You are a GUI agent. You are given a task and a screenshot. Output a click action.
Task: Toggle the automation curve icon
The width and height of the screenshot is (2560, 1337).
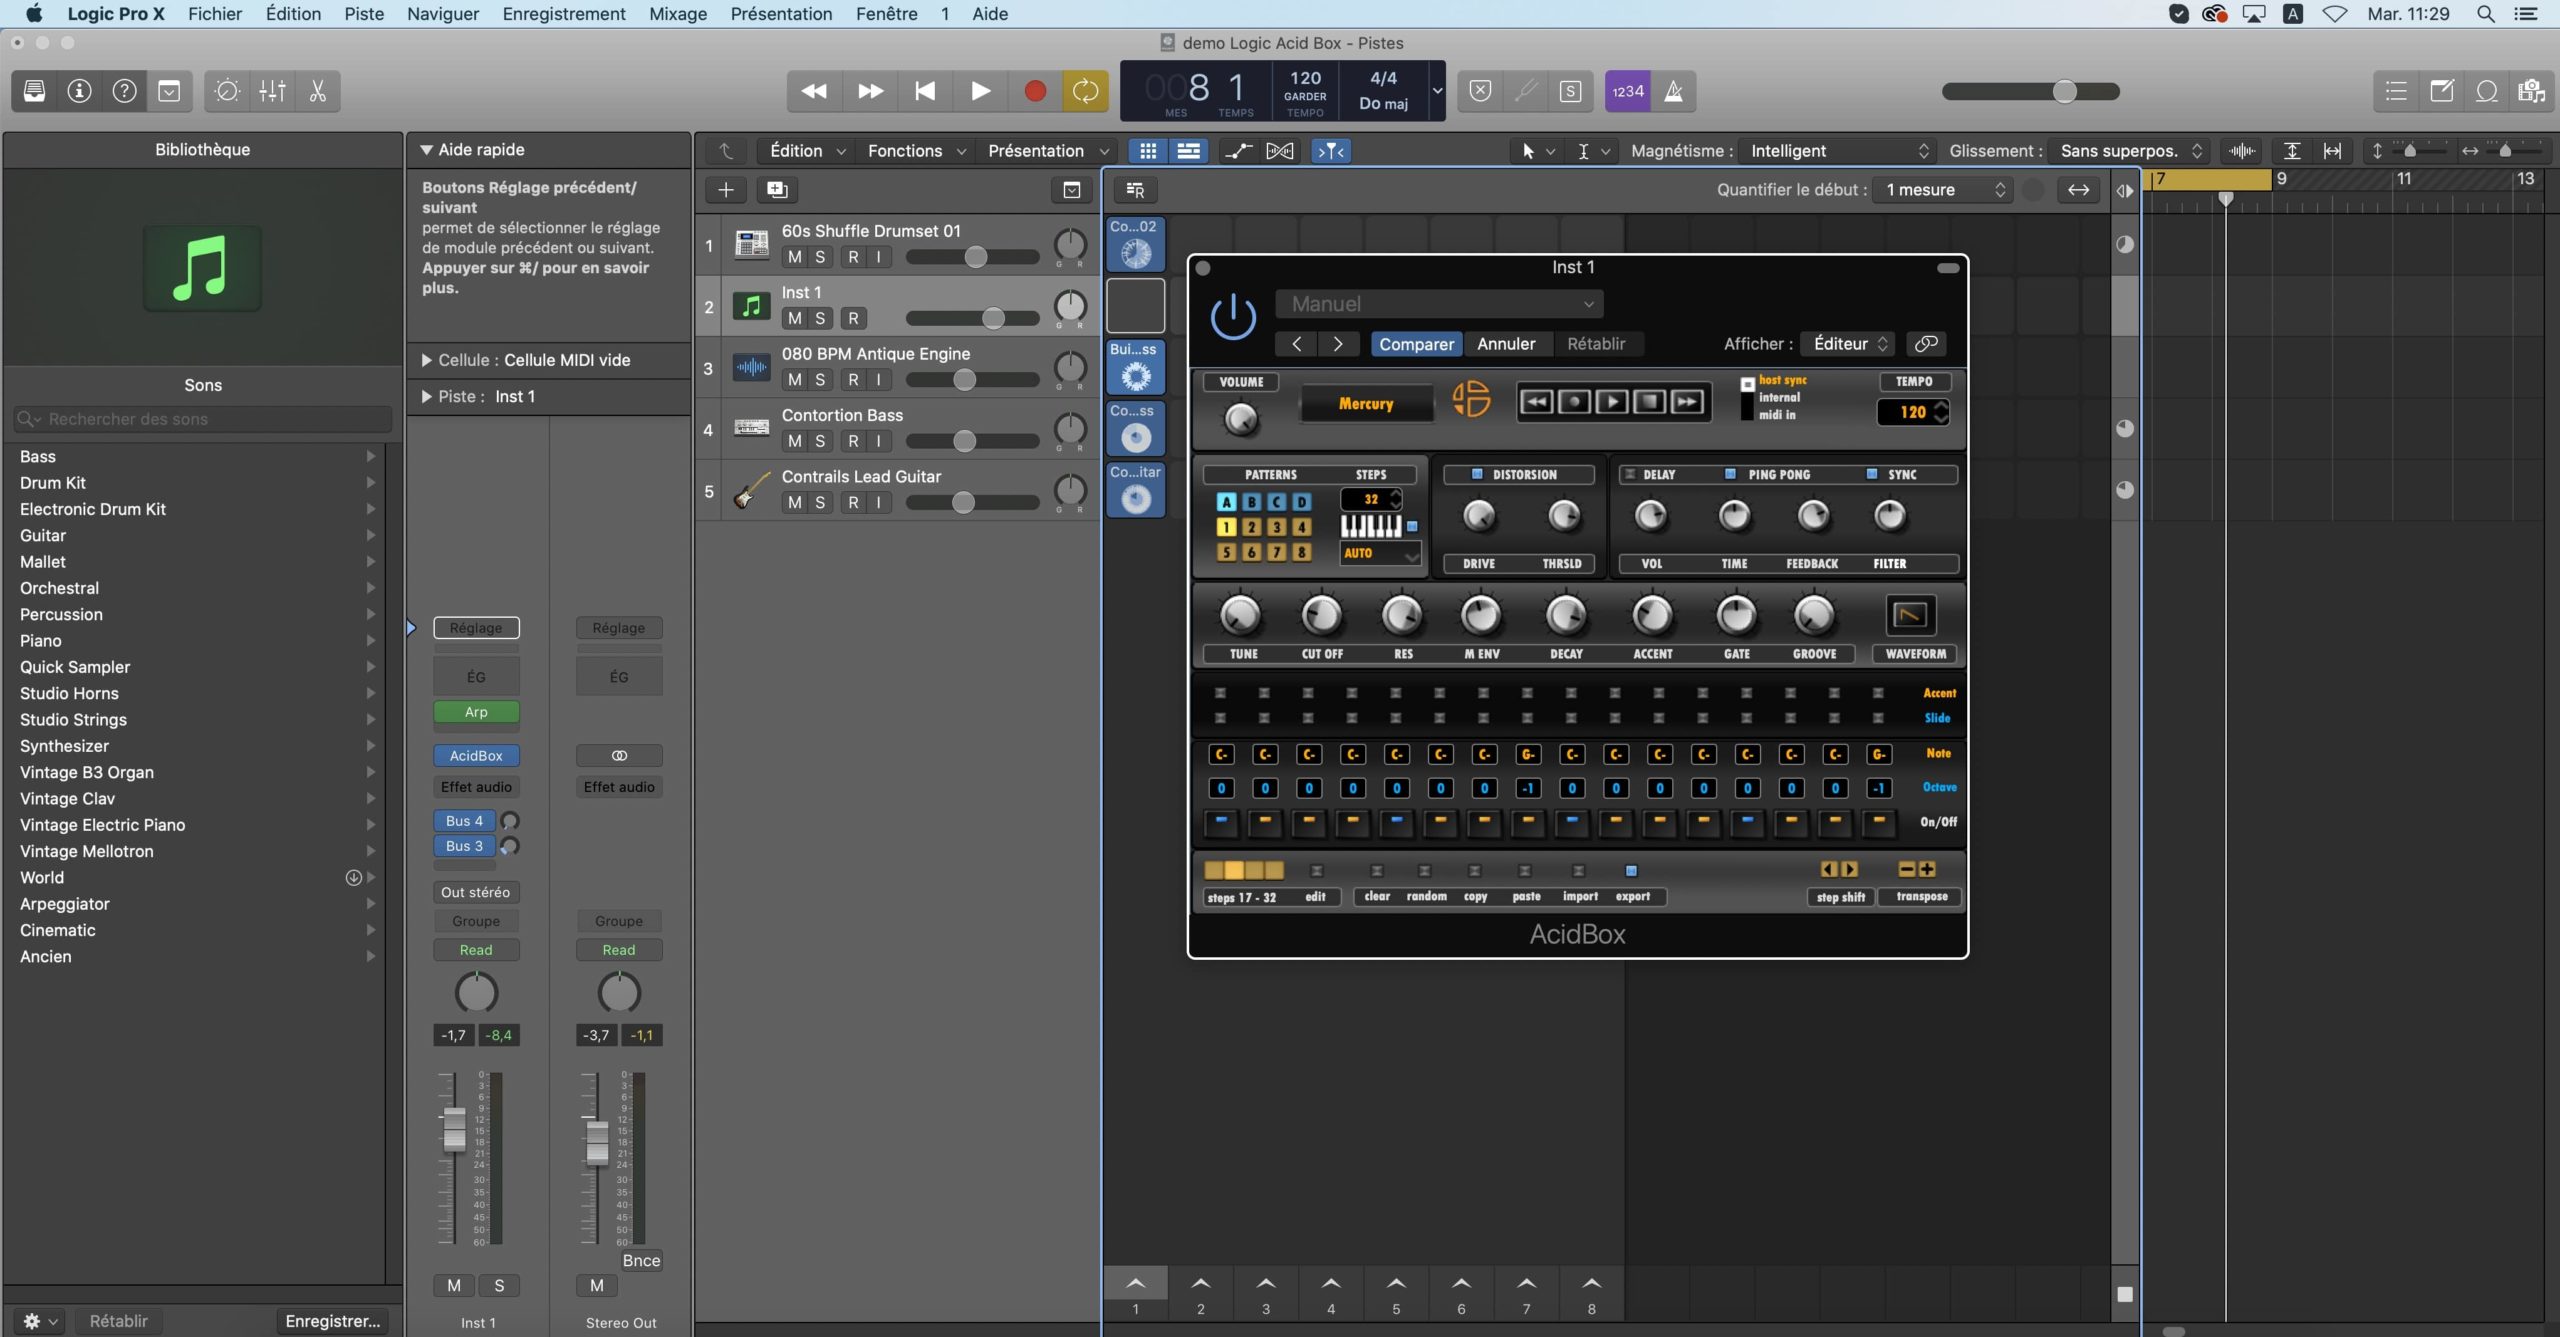[x=1238, y=151]
